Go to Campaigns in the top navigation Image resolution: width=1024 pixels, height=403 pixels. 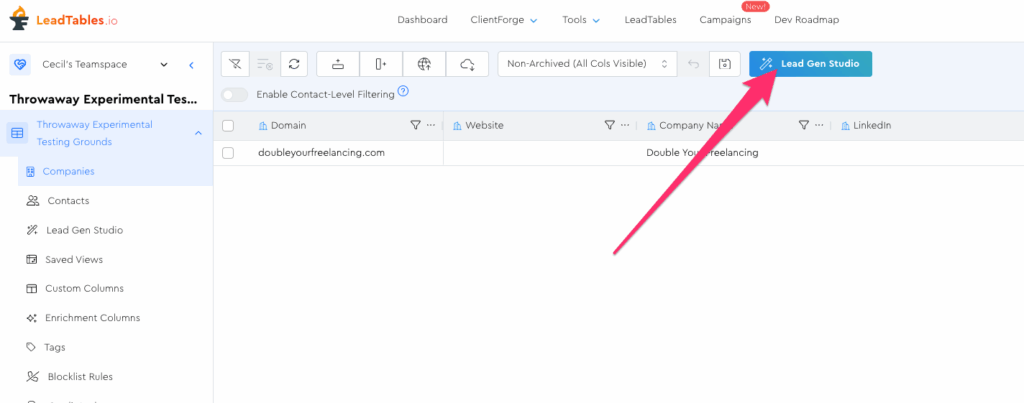click(x=725, y=19)
